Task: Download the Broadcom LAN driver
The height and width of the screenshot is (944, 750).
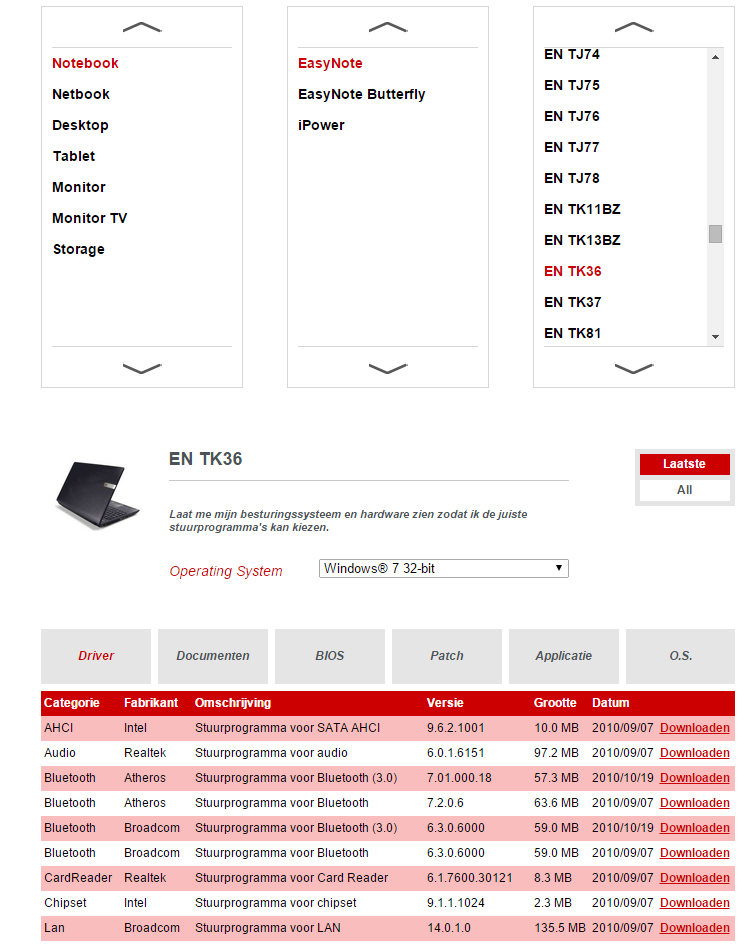Action: pyautogui.click(x=695, y=928)
